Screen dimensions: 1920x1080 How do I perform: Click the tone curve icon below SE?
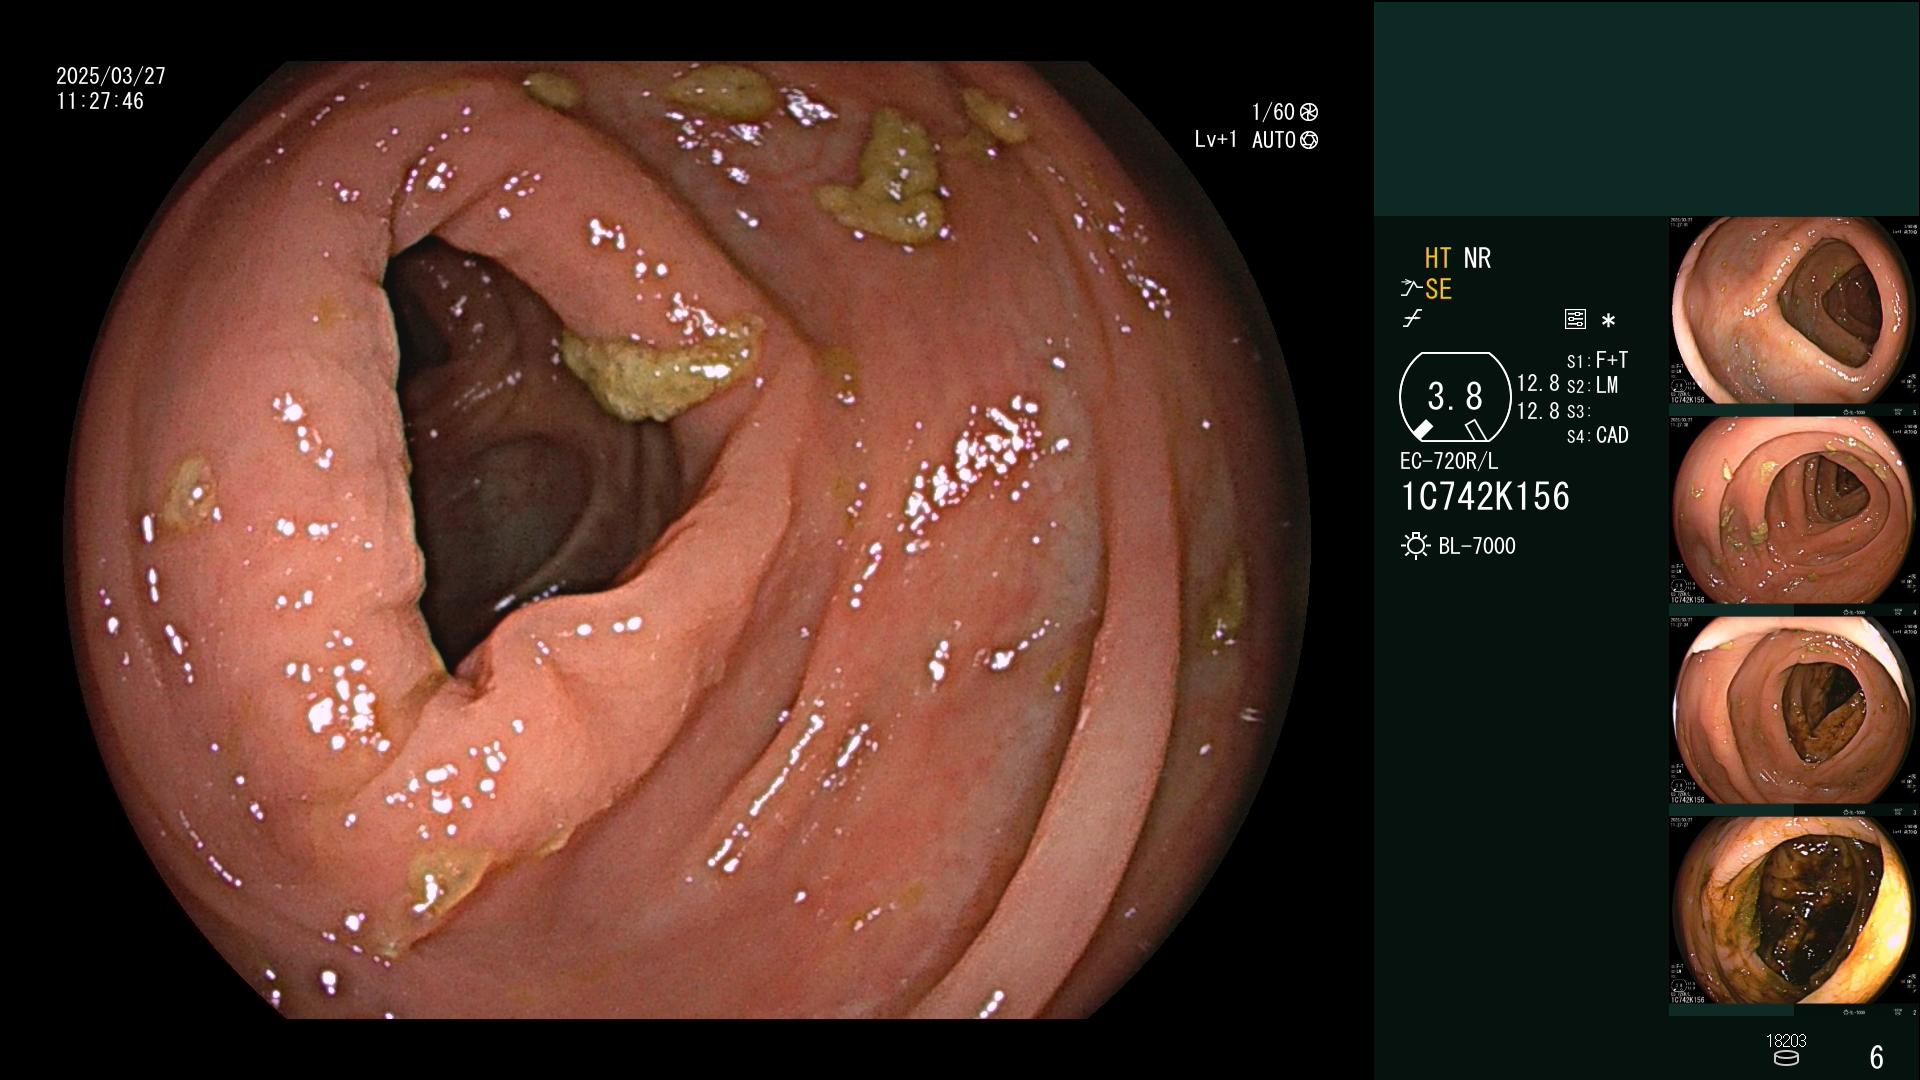(1412, 319)
